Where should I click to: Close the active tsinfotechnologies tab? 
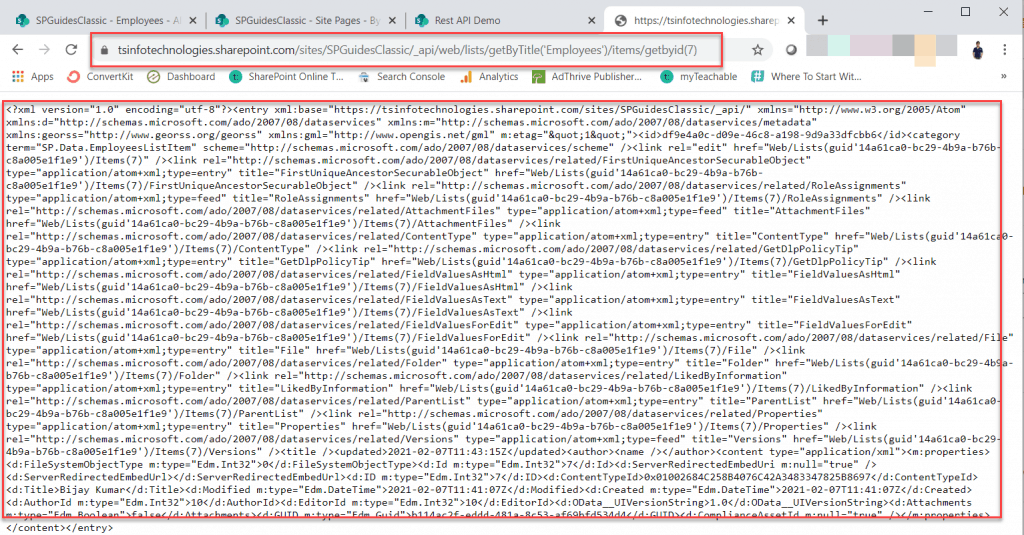pos(791,20)
